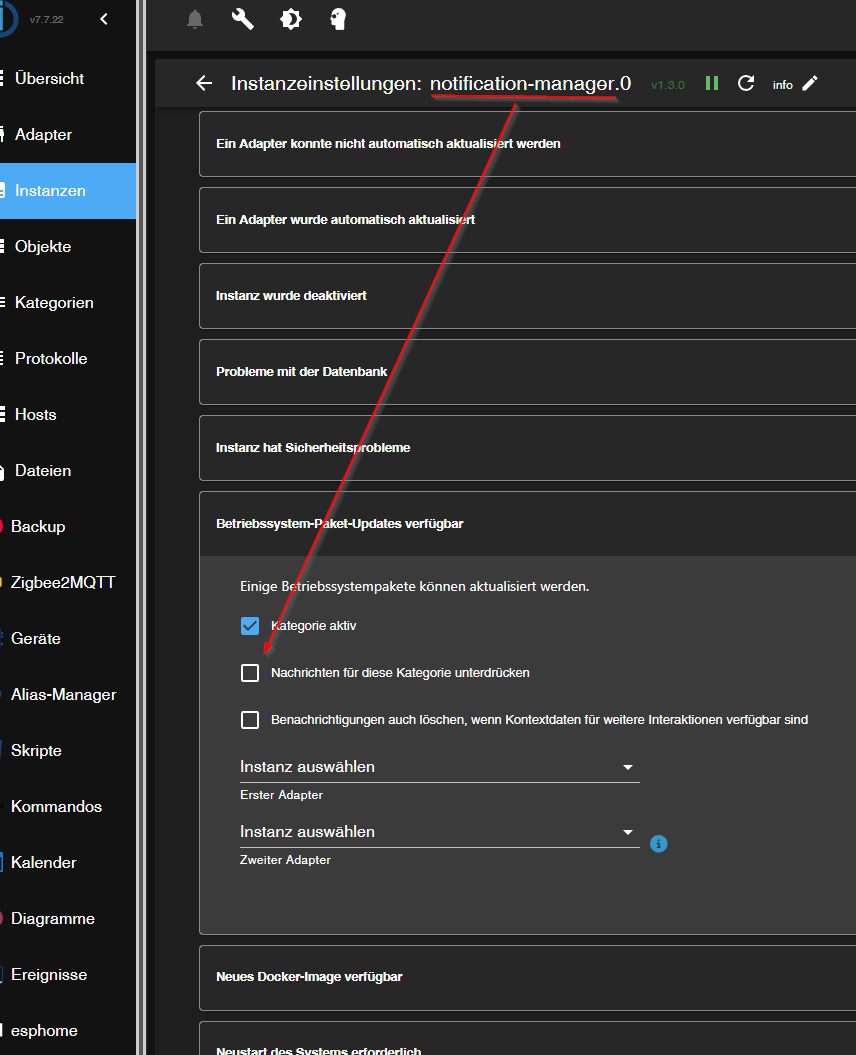Open Protokolle in the sidebar

click(68, 359)
